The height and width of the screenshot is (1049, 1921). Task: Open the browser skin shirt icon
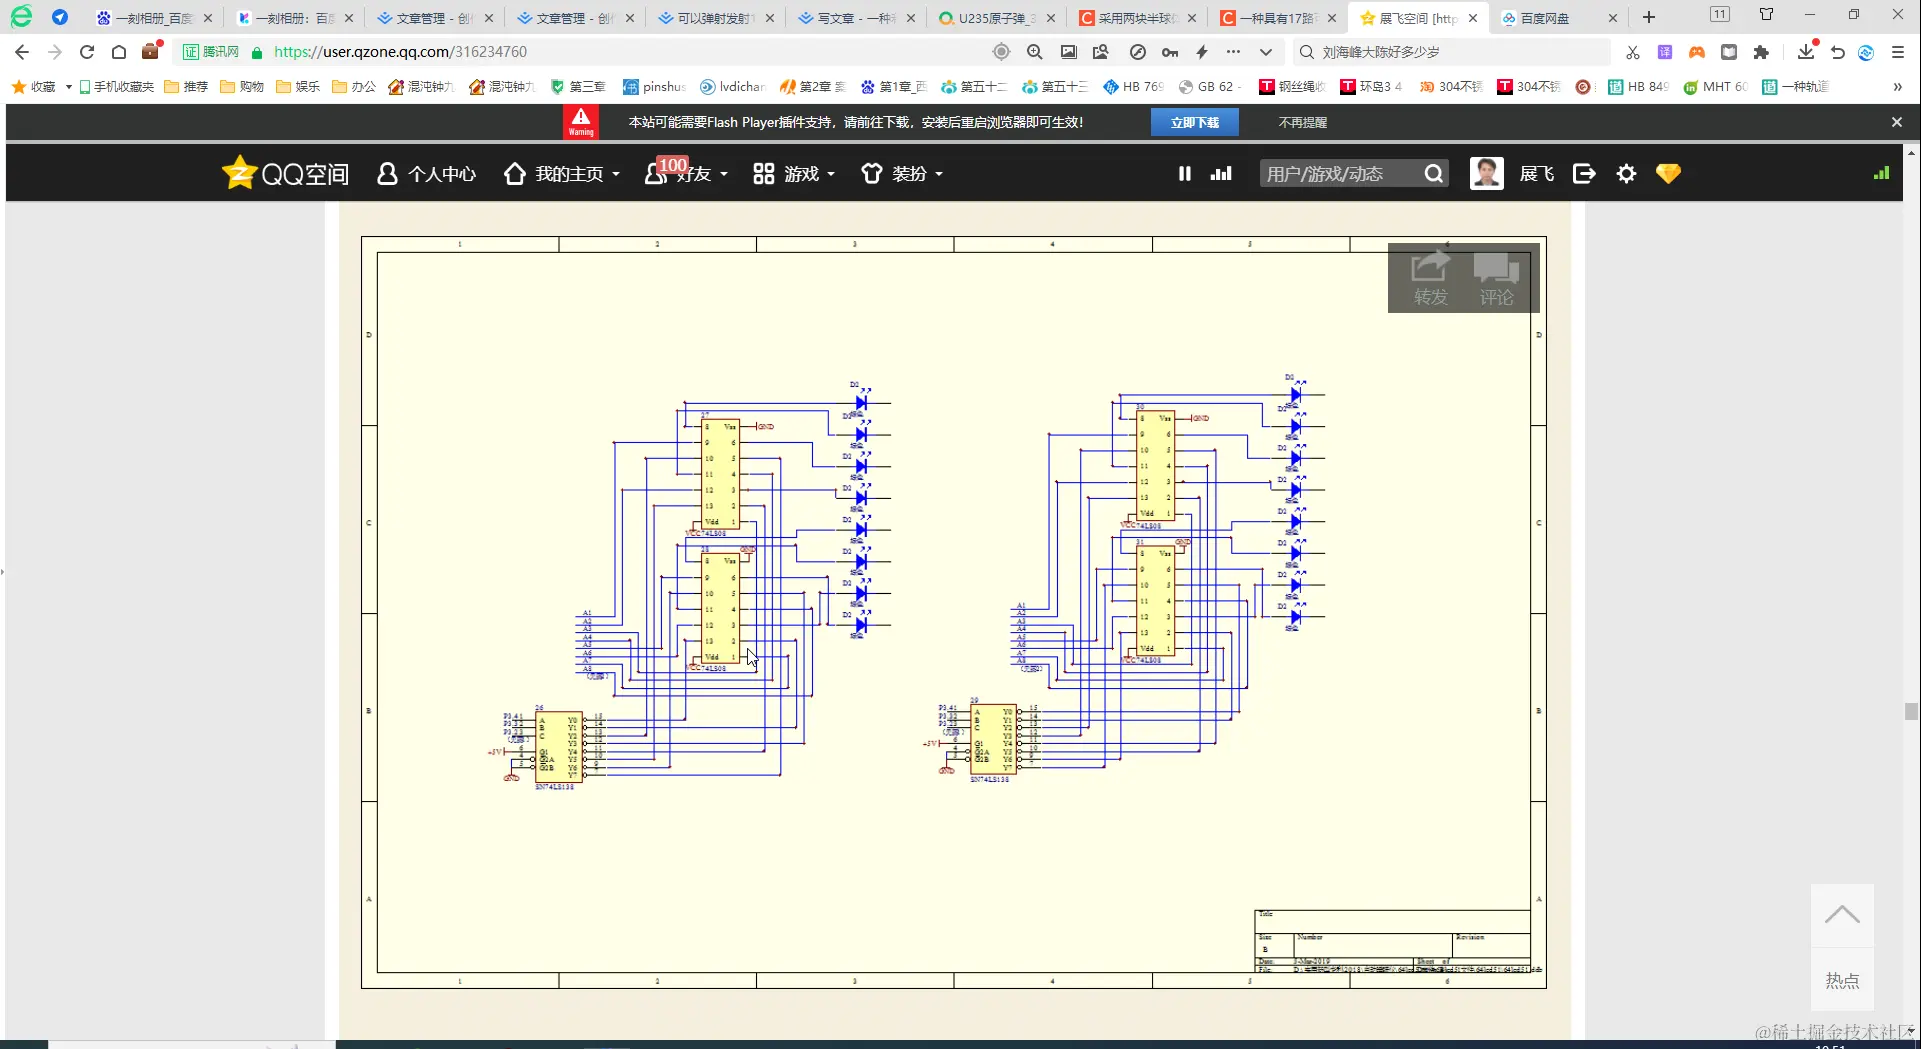[x=1767, y=15]
